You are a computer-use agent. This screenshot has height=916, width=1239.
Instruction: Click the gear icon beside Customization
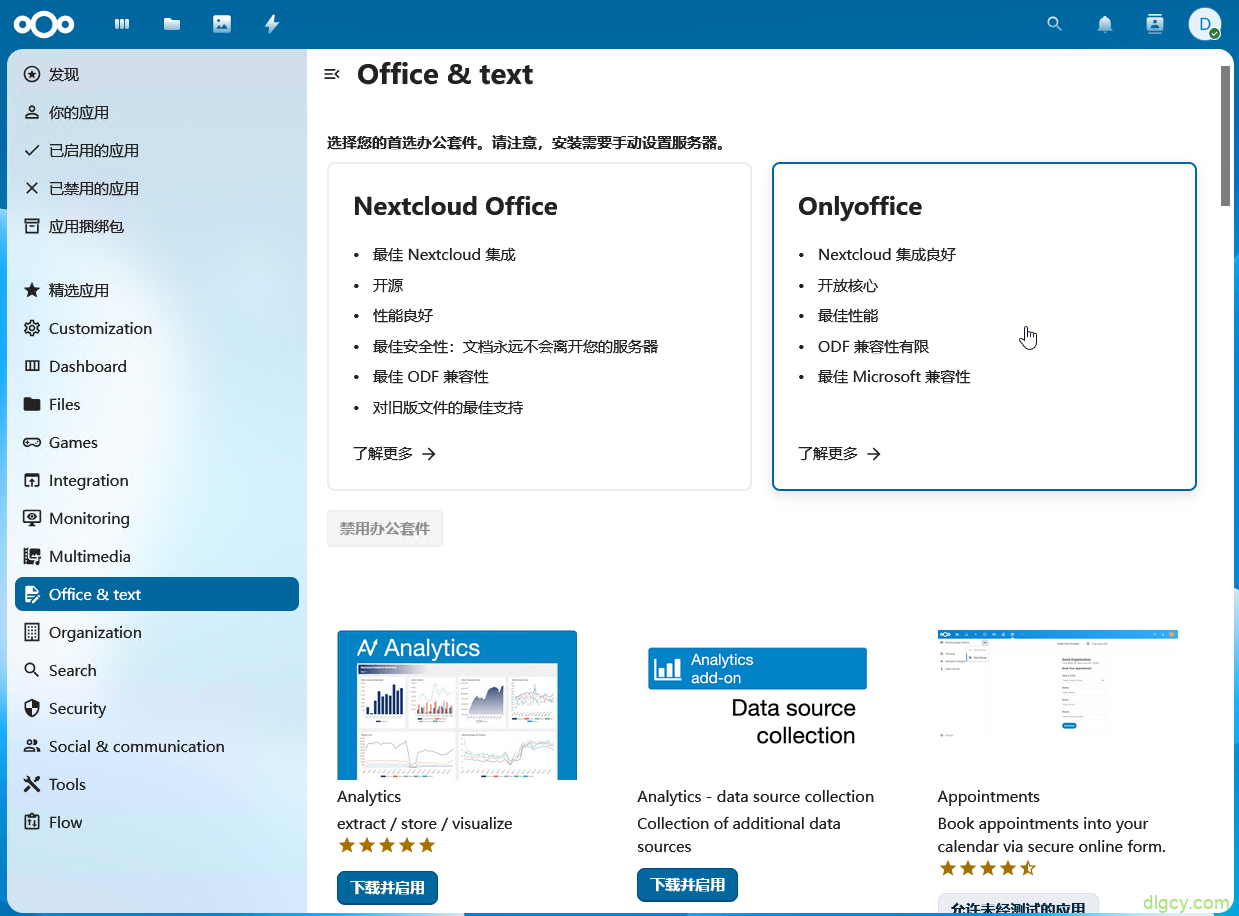[32, 328]
